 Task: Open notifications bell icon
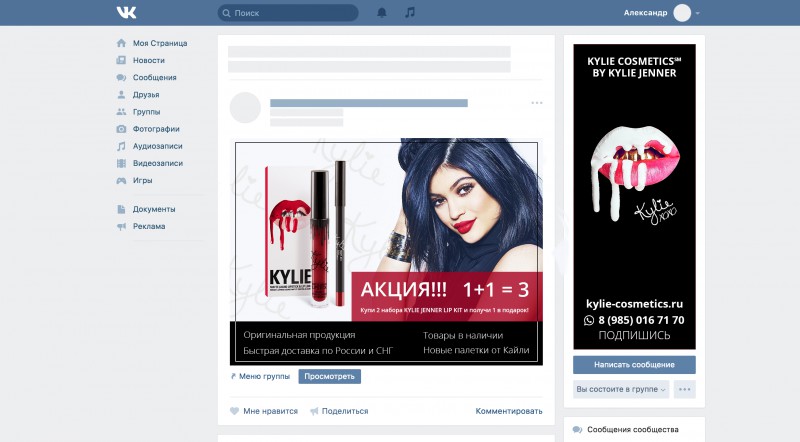(x=382, y=13)
